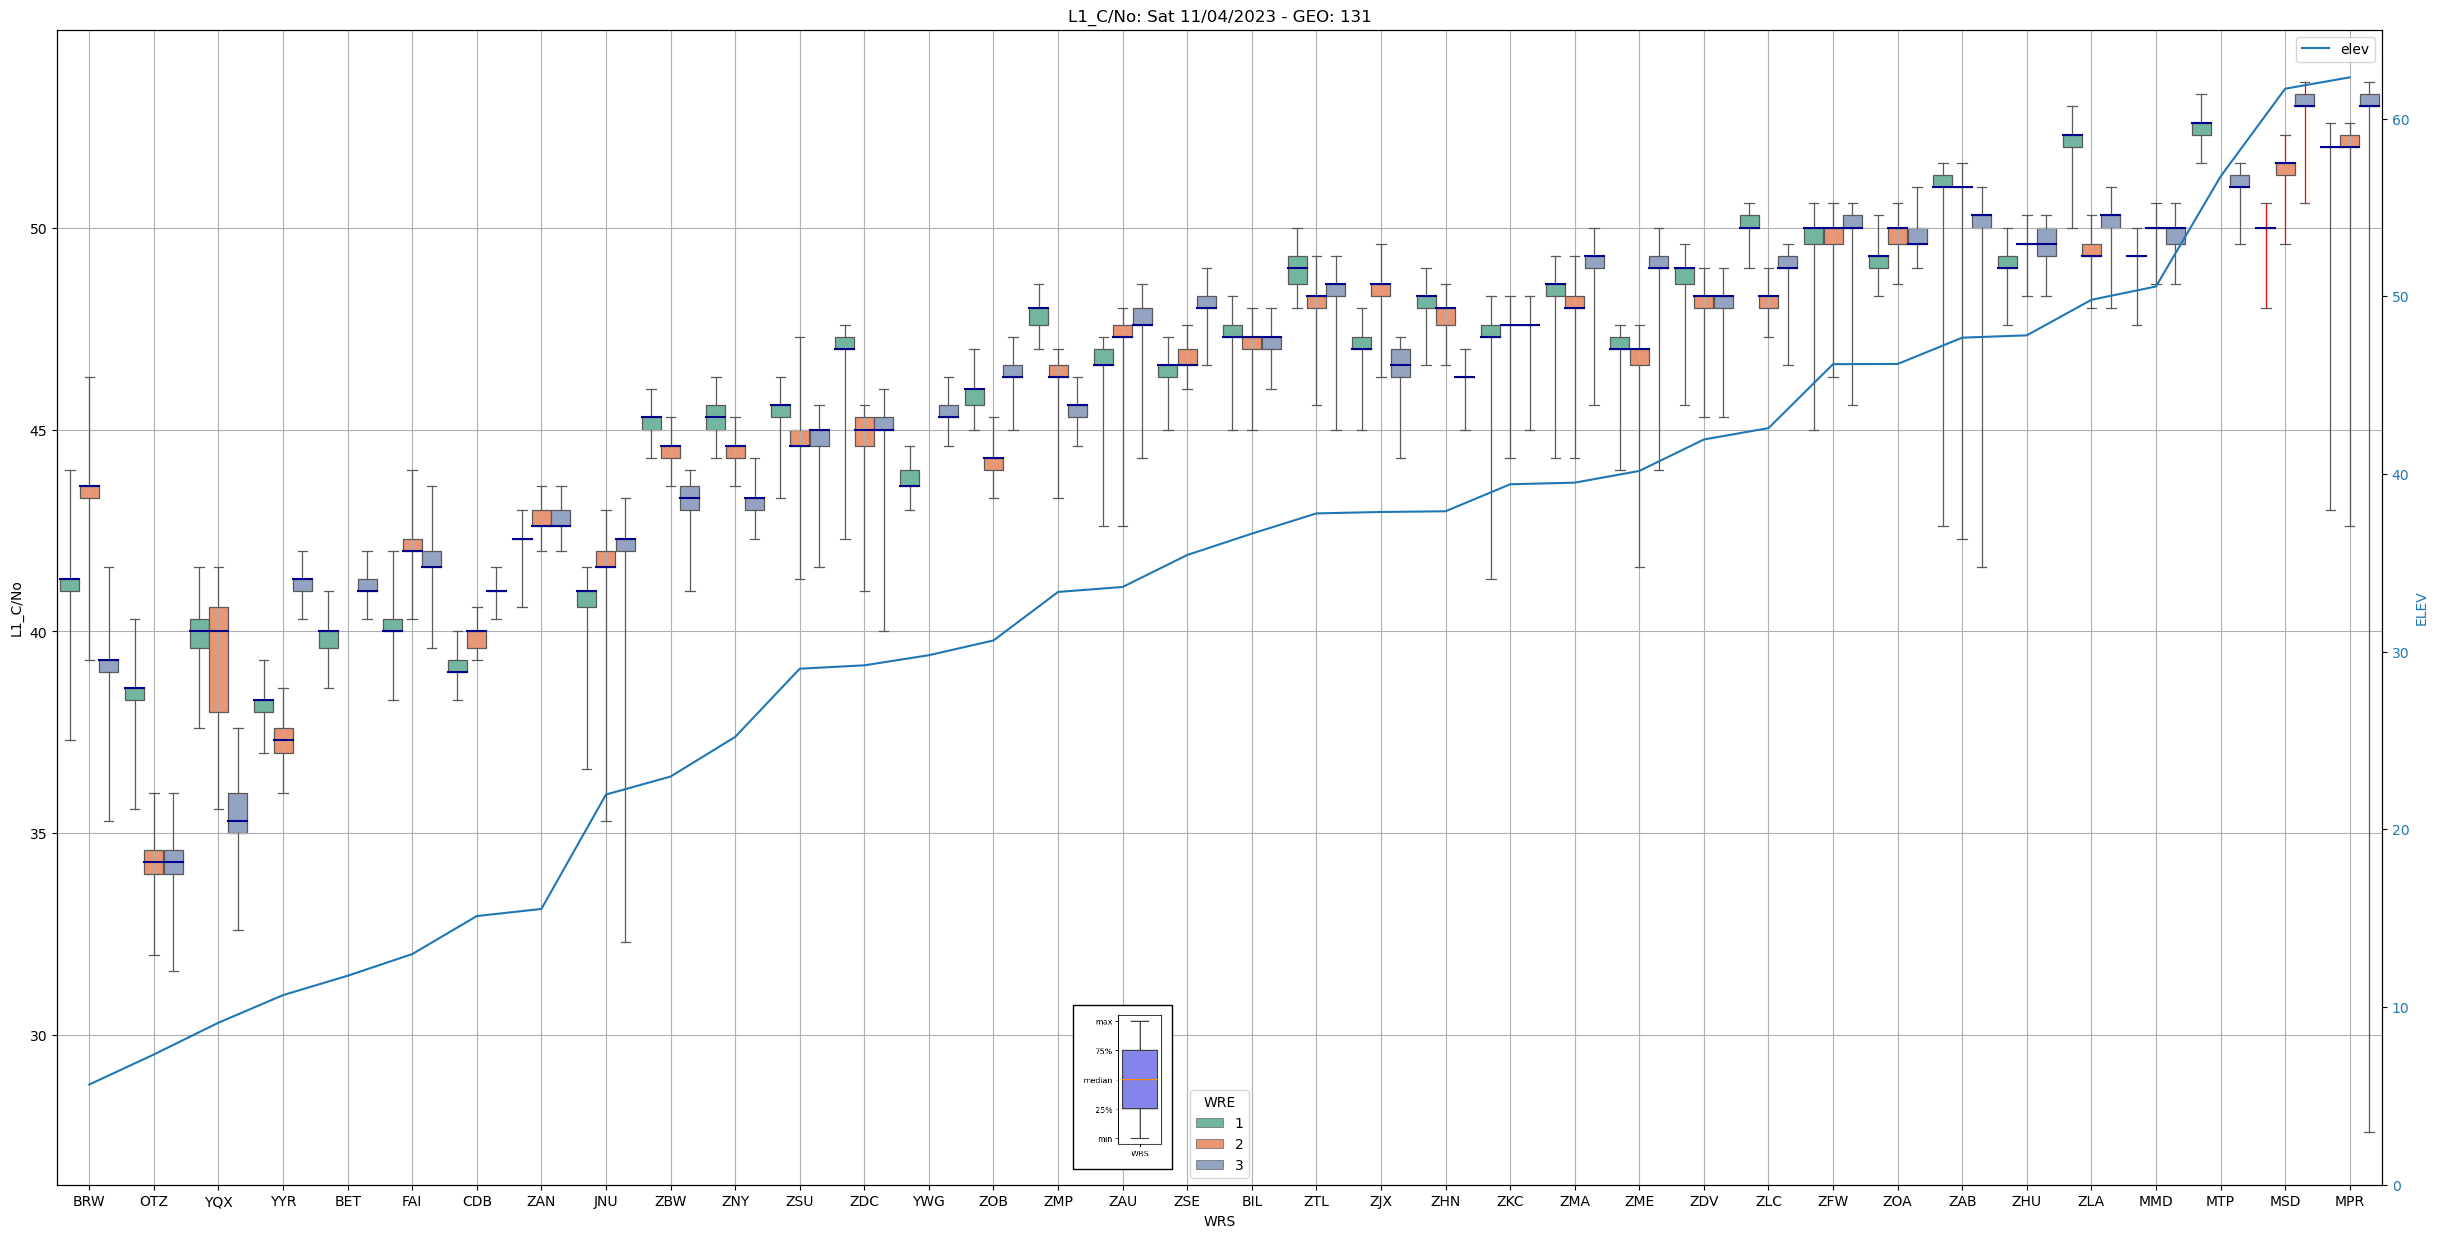Click the ZNY station label
The image size is (2439, 1238).
tap(735, 1201)
